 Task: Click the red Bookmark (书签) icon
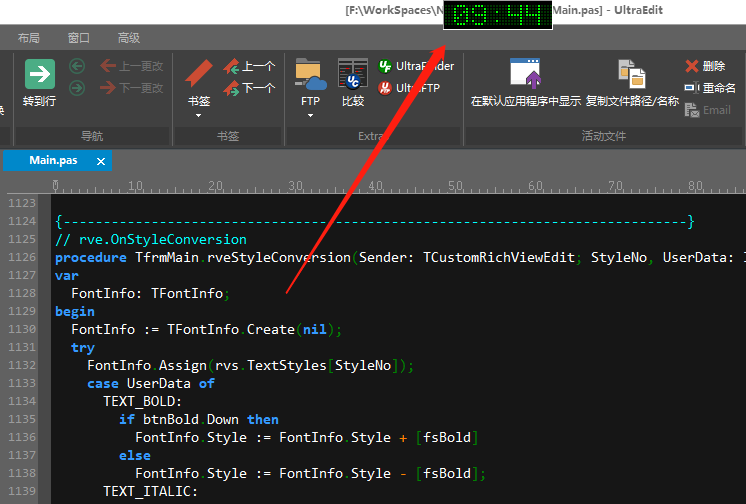tap(199, 73)
